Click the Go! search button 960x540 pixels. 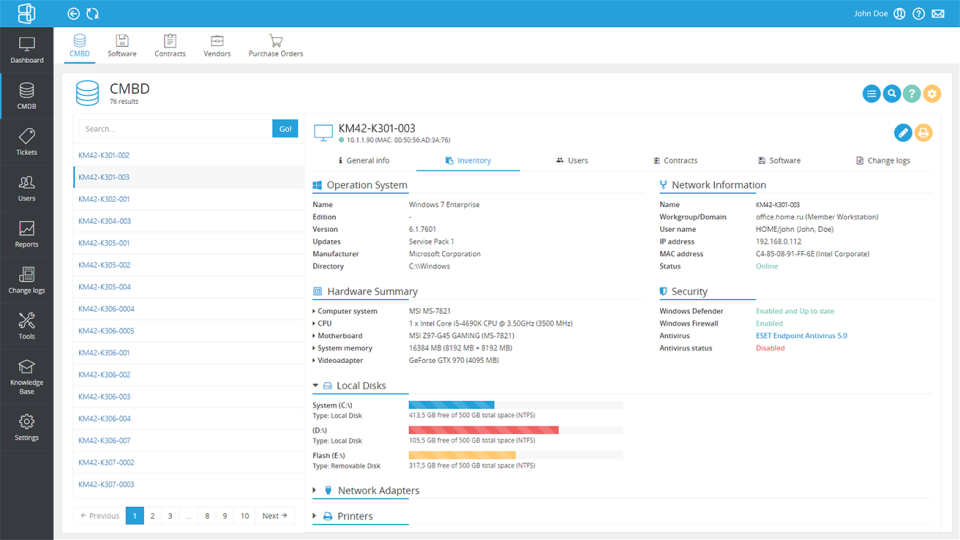tap(285, 129)
